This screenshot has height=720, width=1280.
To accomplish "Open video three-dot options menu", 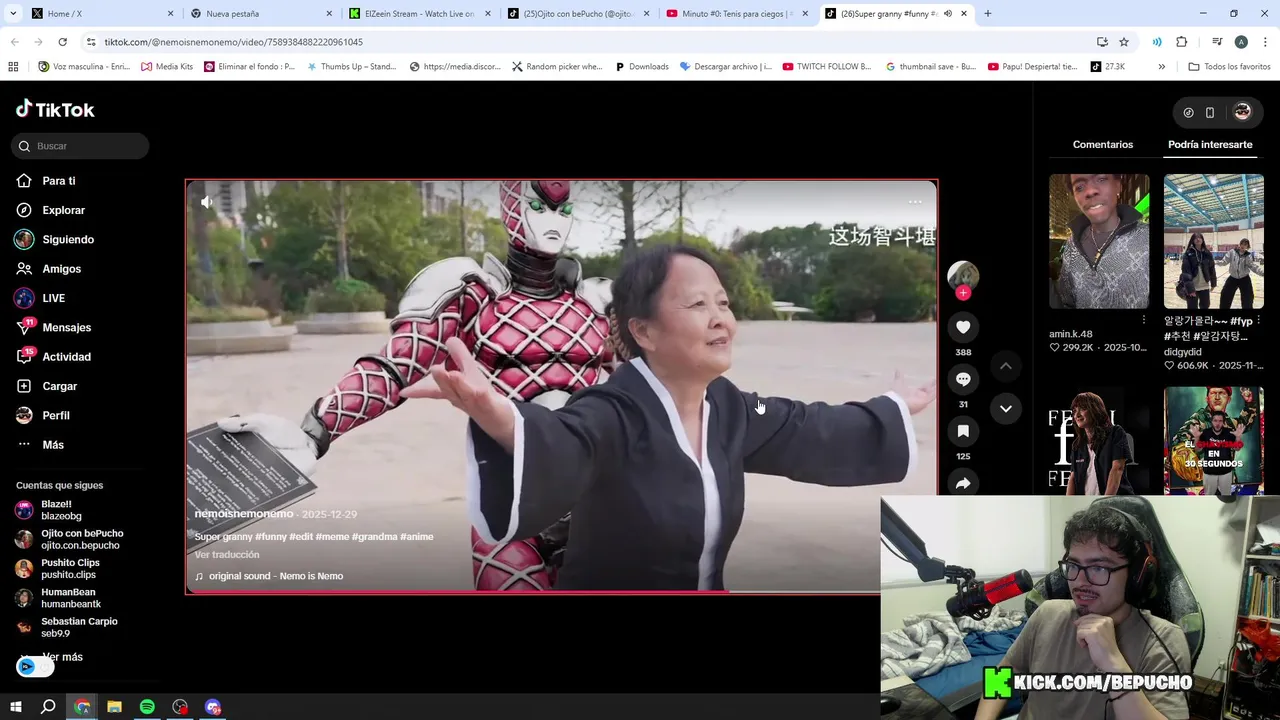I will [915, 202].
